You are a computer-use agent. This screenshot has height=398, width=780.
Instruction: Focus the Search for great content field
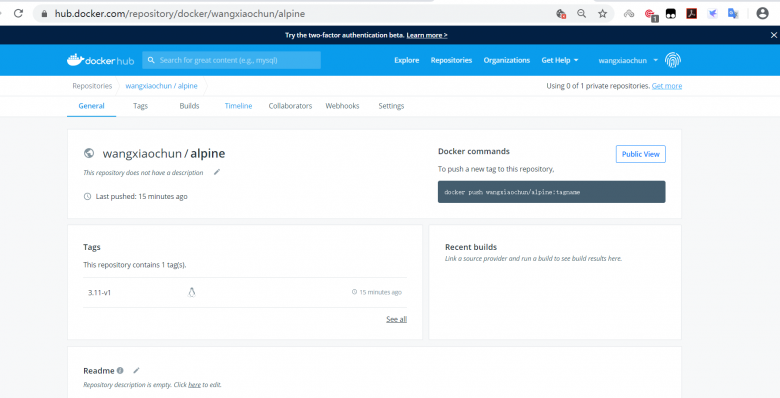point(231,60)
